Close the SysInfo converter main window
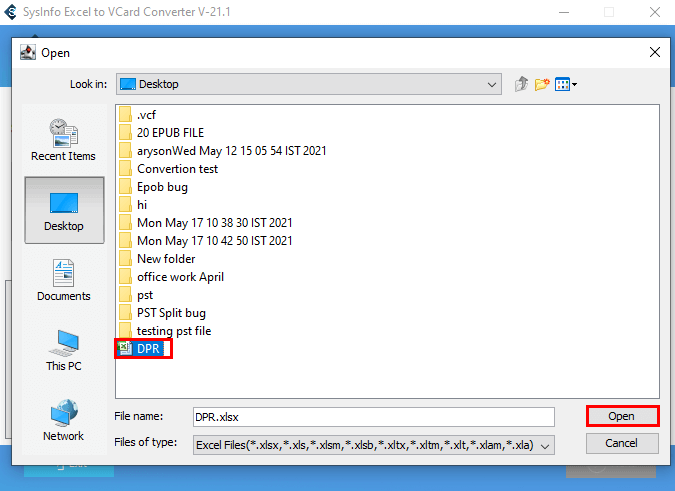 (655, 12)
